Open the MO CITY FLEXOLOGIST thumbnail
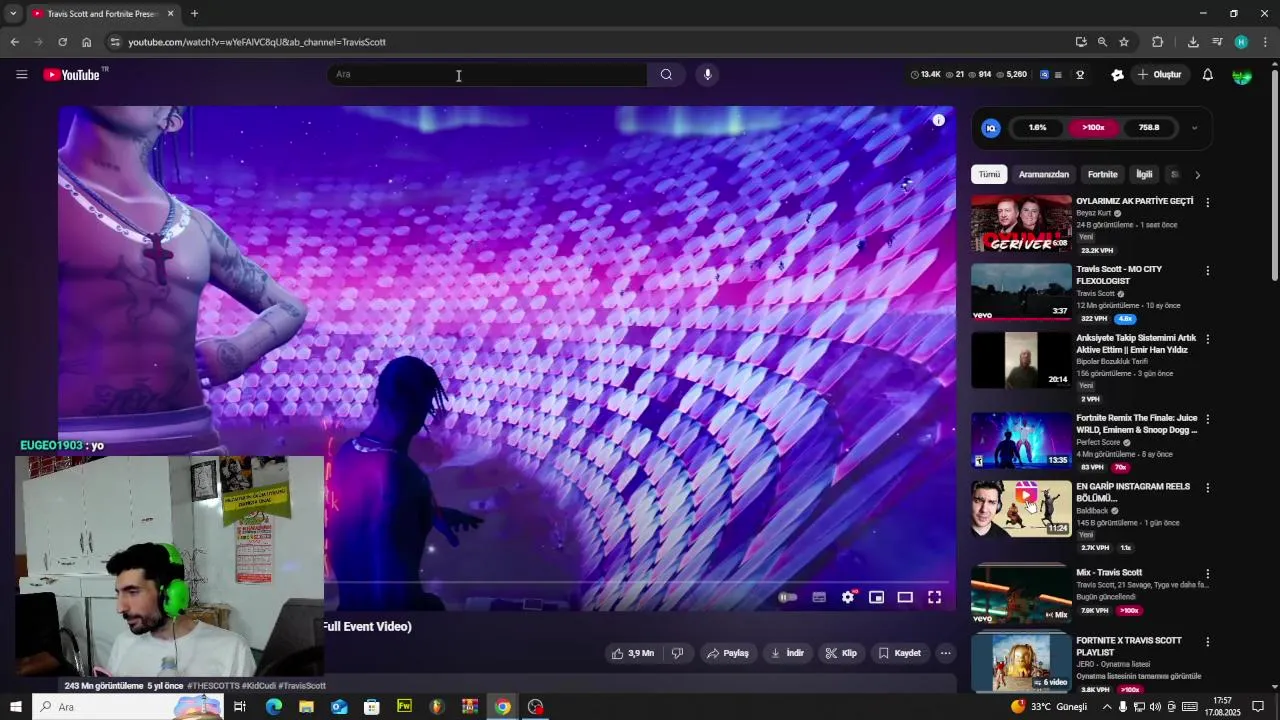Image resolution: width=1280 pixels, height=720 pixels. [1021, 292]
